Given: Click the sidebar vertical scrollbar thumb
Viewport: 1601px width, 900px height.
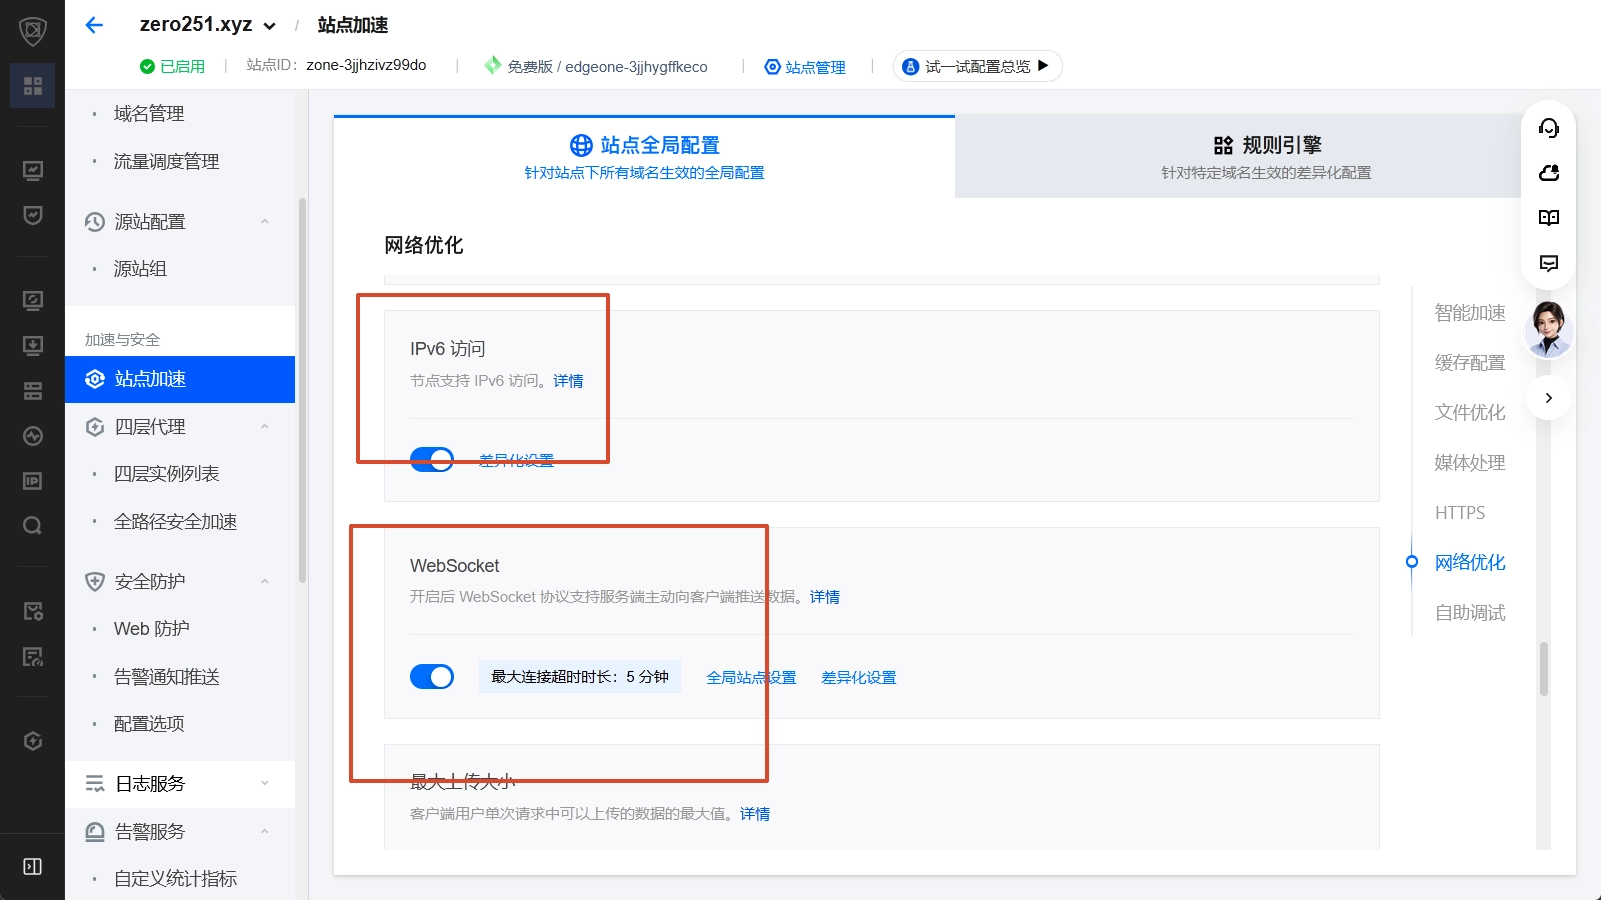Looking at the screenshot, I should click(302, 391).
